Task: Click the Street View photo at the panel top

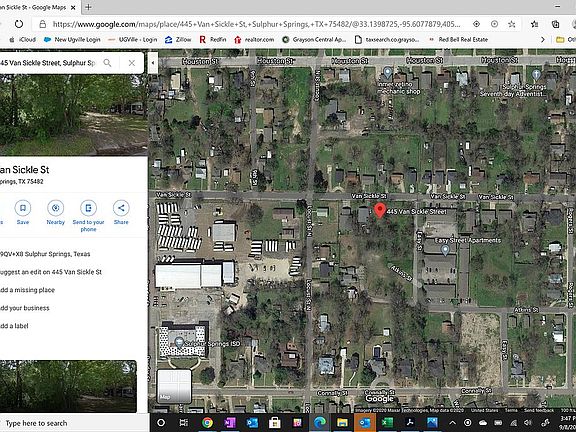Action: click(73, 115)
